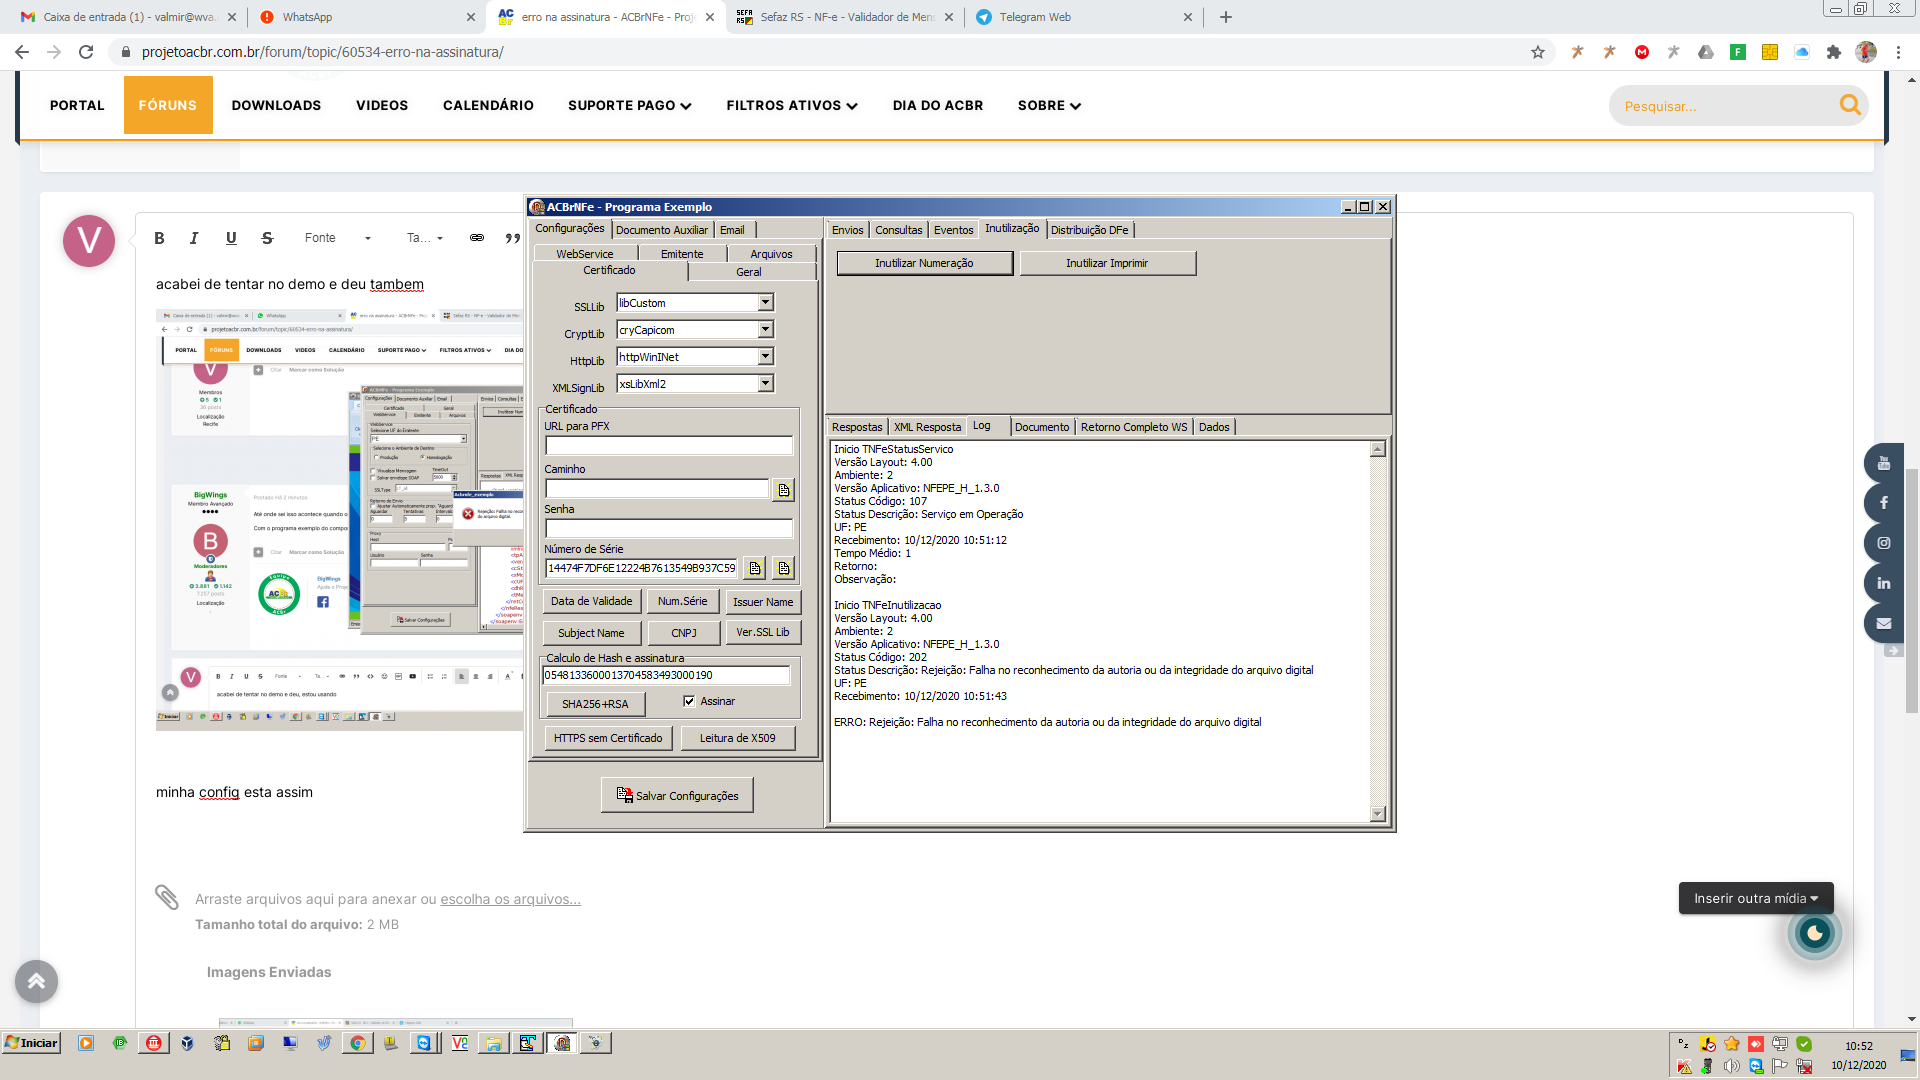Click the Inutilizar Imprimir button
The width and height of the screenshot is (1920, 1080).
pos(1107,263)
